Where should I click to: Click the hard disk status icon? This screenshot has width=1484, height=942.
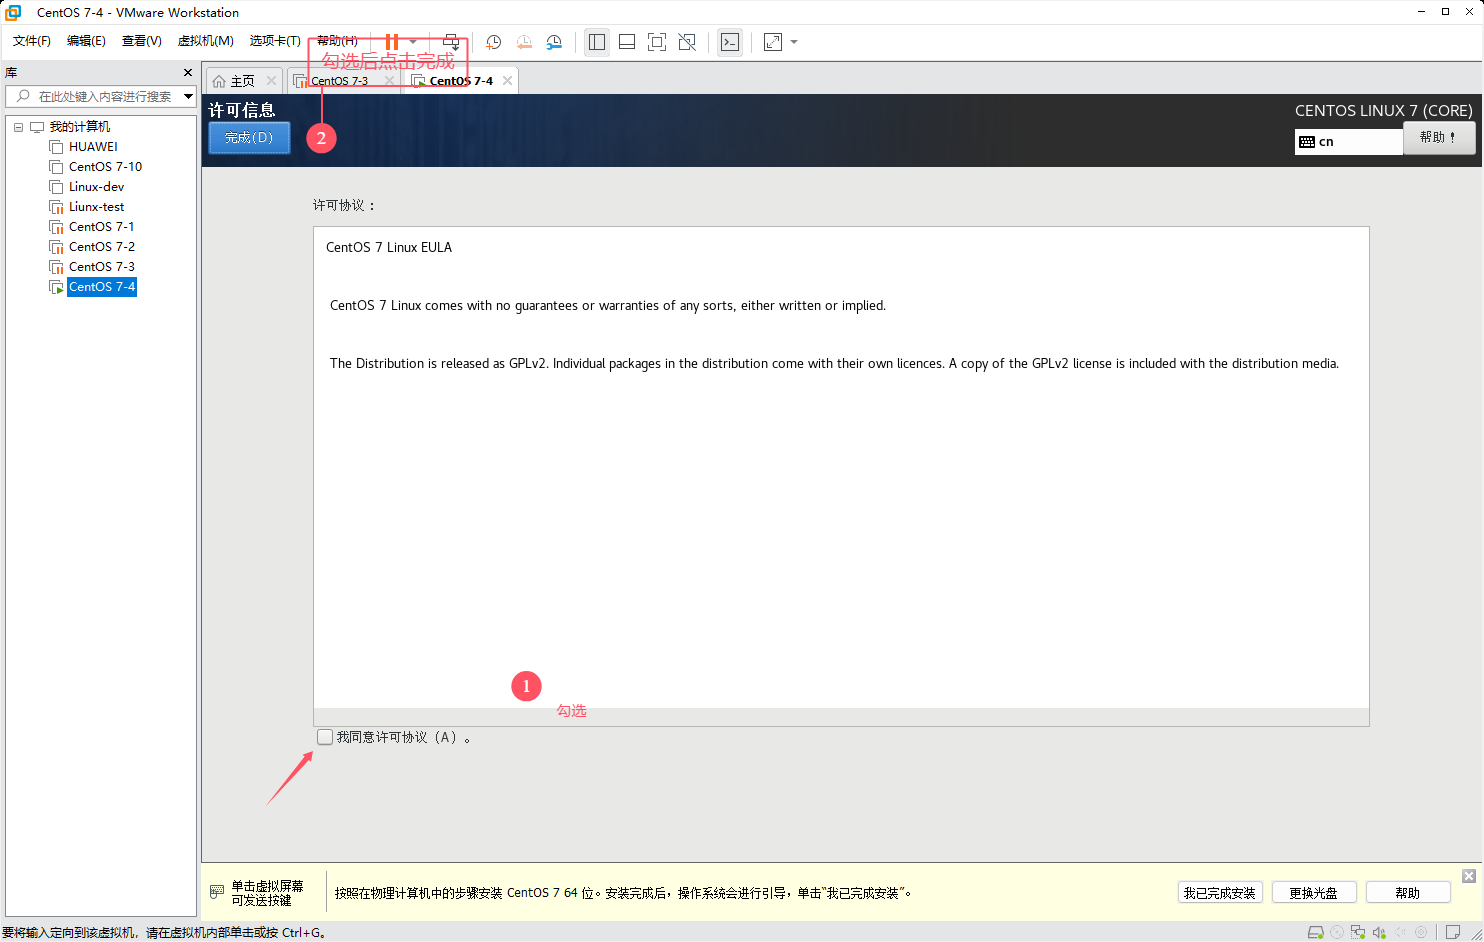(x=1316, y=932)
